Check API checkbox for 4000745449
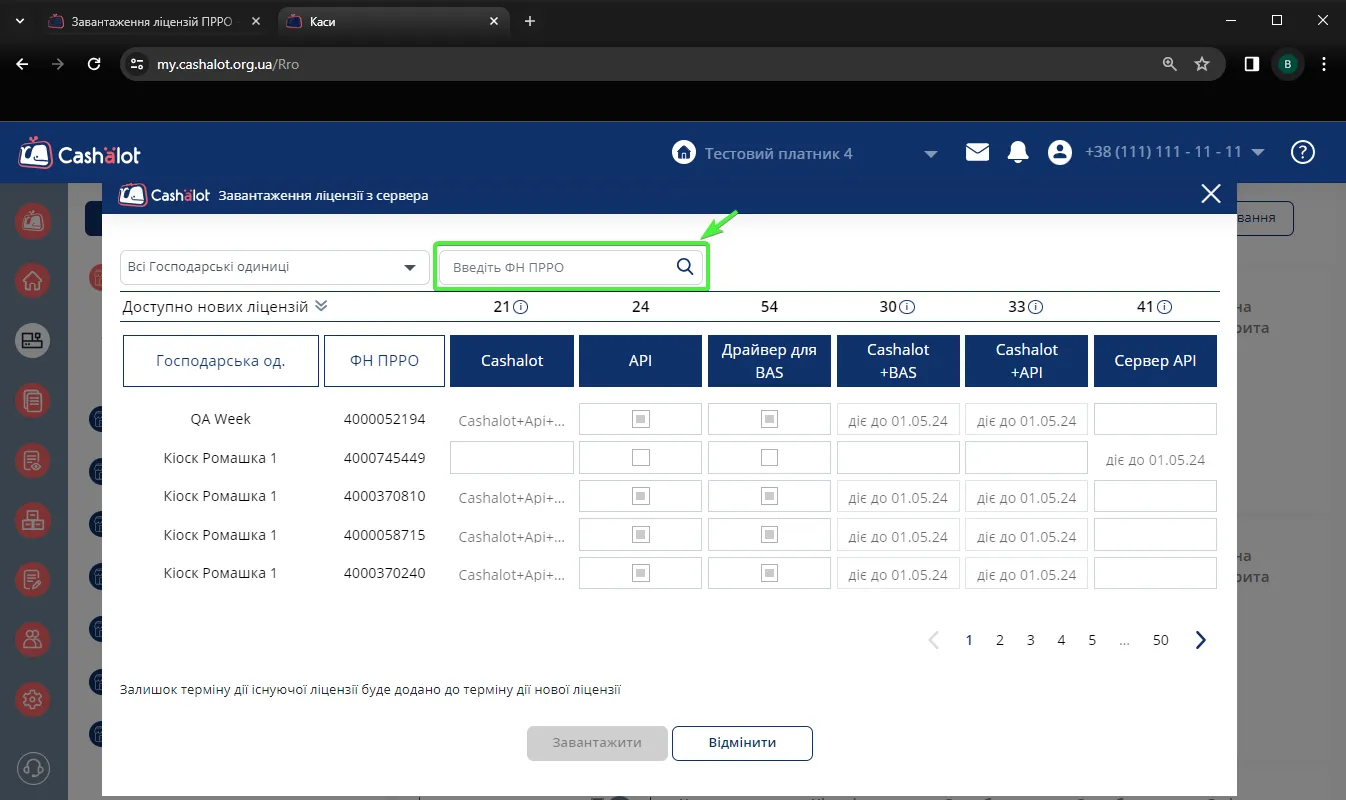The width and height of the screenshot is (1346, 800). (x=640, y=457)
